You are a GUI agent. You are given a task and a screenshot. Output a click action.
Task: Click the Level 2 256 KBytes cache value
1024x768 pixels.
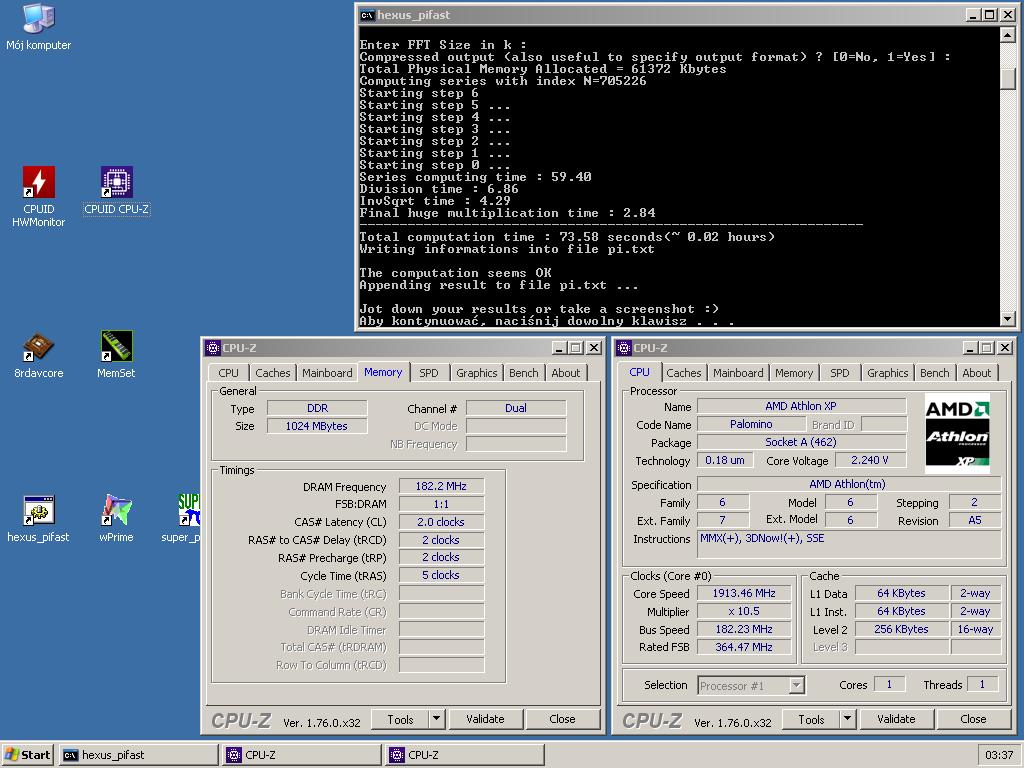pos(901,629)
